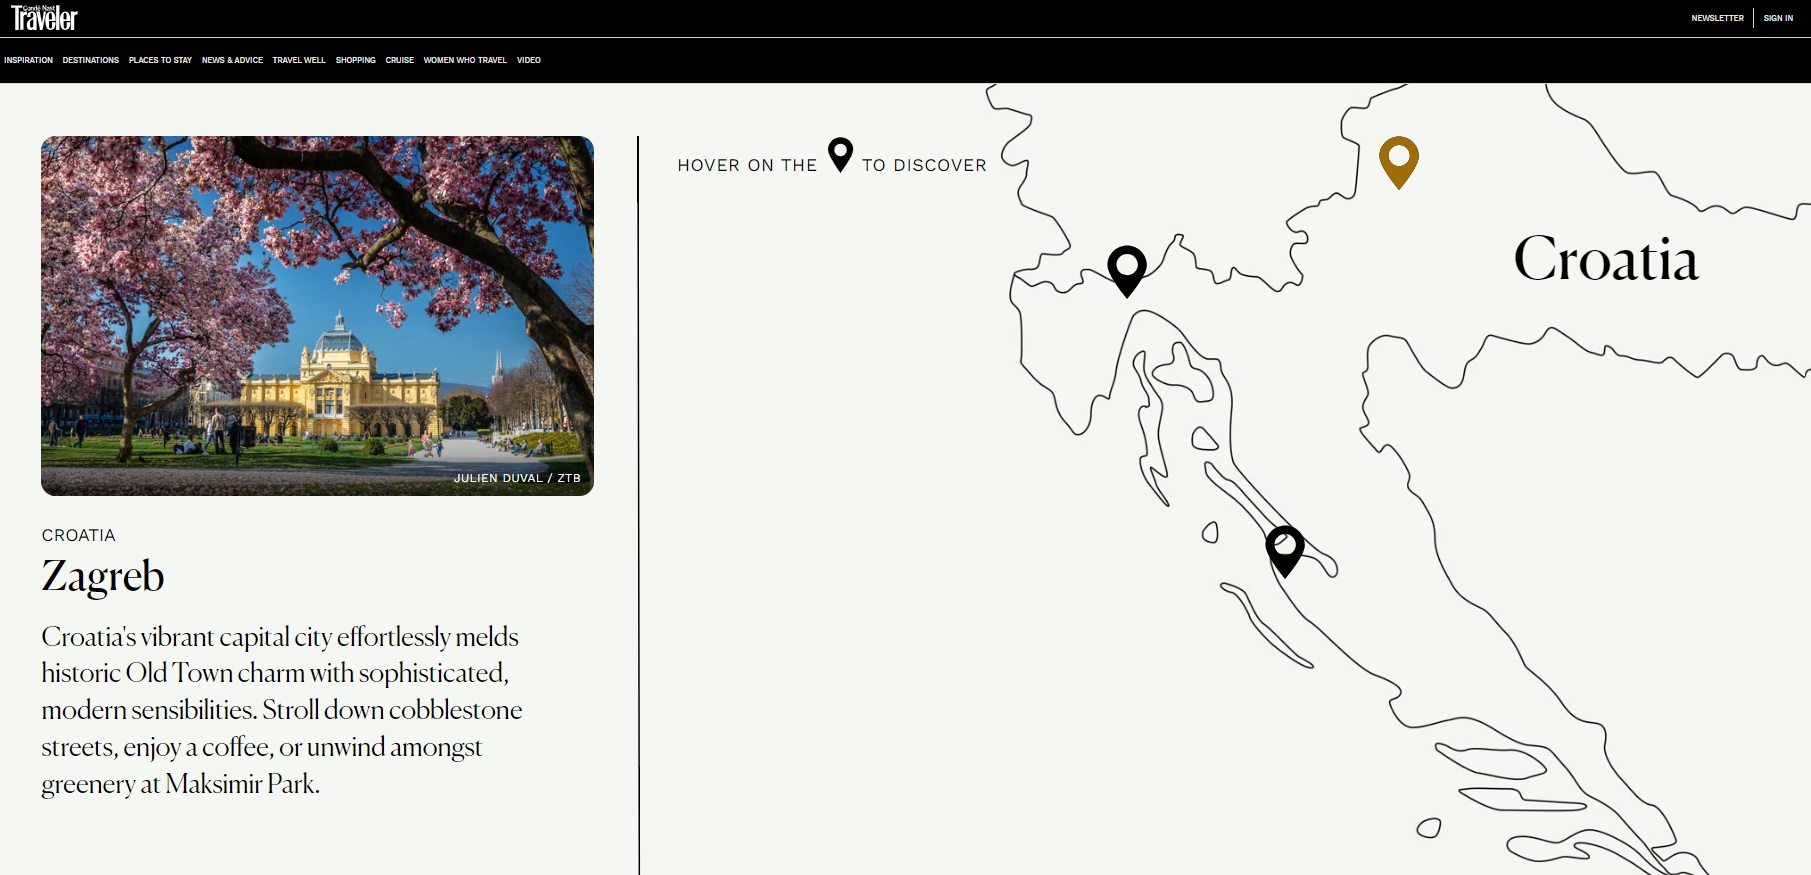
Task: Open Places to Stay
Action: pos(160,60)
